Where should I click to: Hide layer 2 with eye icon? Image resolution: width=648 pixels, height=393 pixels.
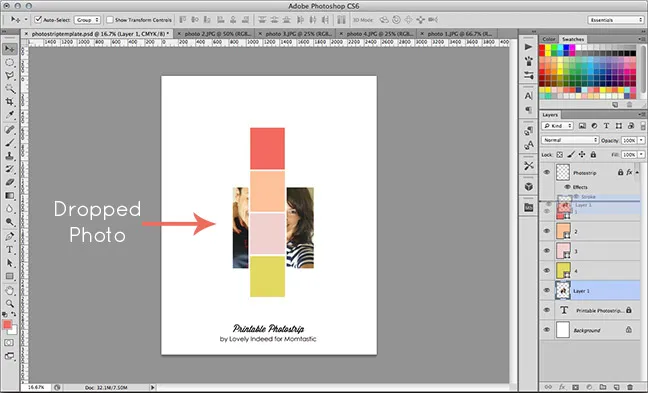pos(547,231)
